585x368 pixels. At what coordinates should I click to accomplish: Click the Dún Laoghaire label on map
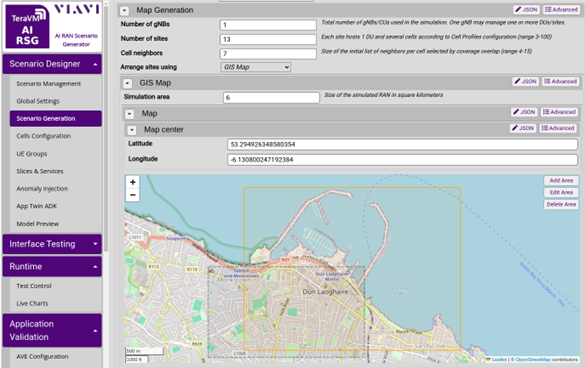pyautogui.click(x=325, y=292)
